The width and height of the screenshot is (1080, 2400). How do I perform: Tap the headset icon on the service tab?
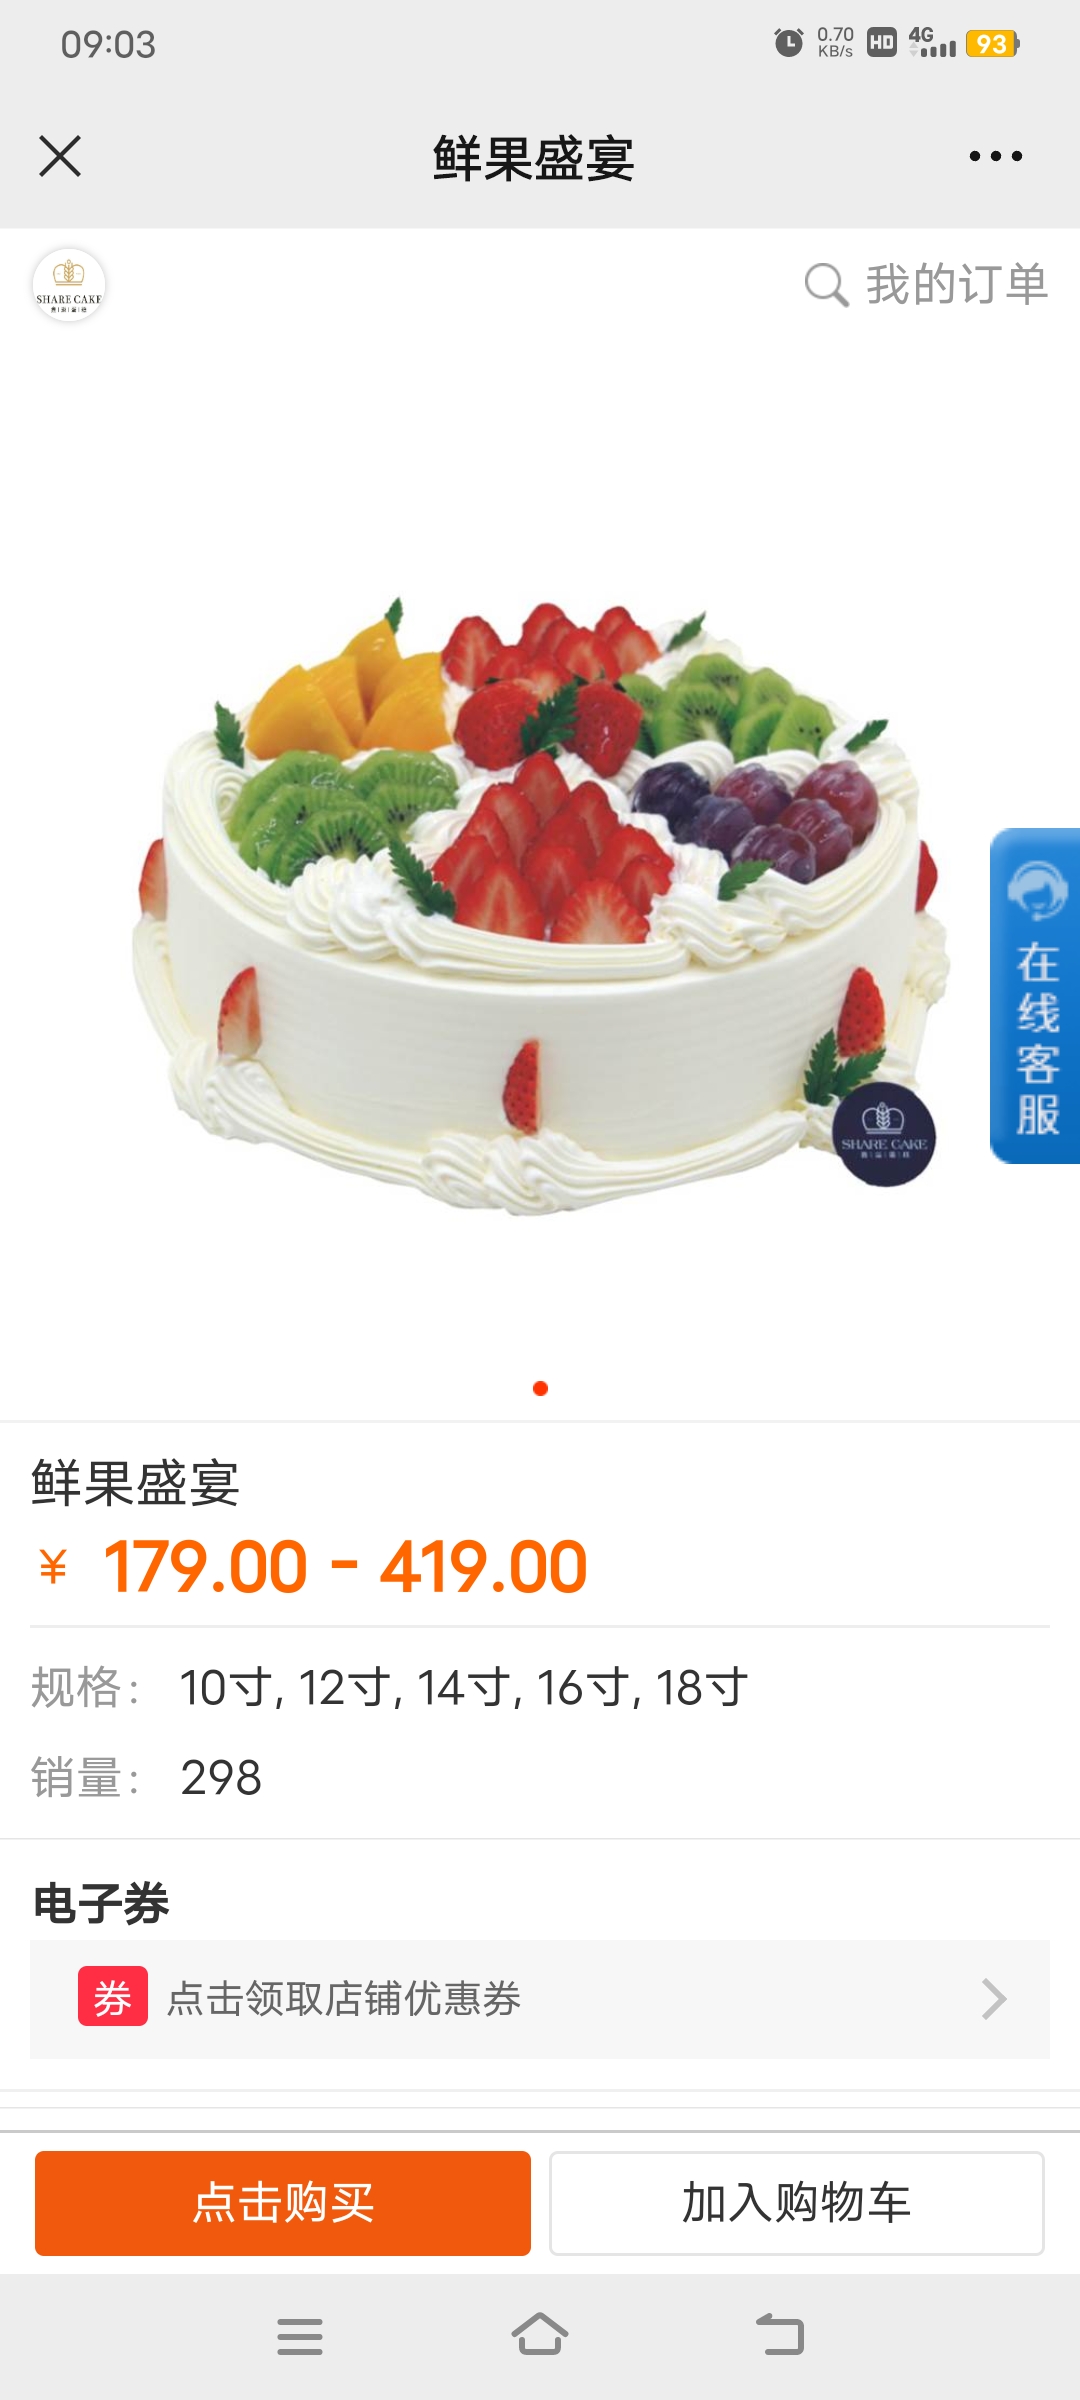click(1037, 890)
